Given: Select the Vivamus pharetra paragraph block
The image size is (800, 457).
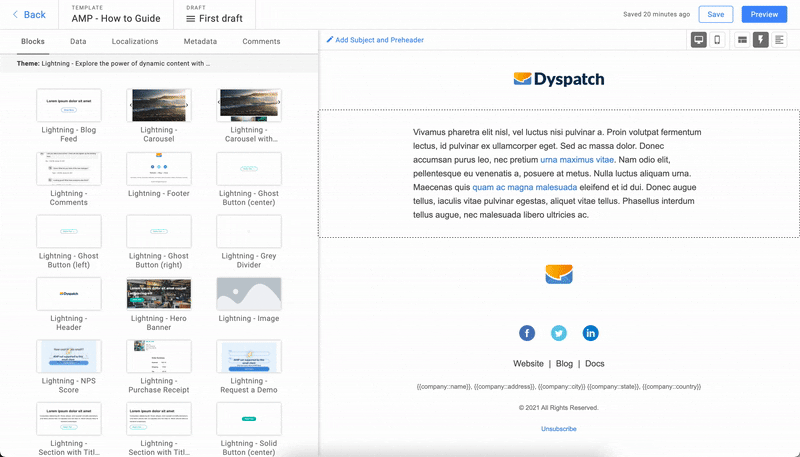Looking at the screenshot, I should point(559,173).
